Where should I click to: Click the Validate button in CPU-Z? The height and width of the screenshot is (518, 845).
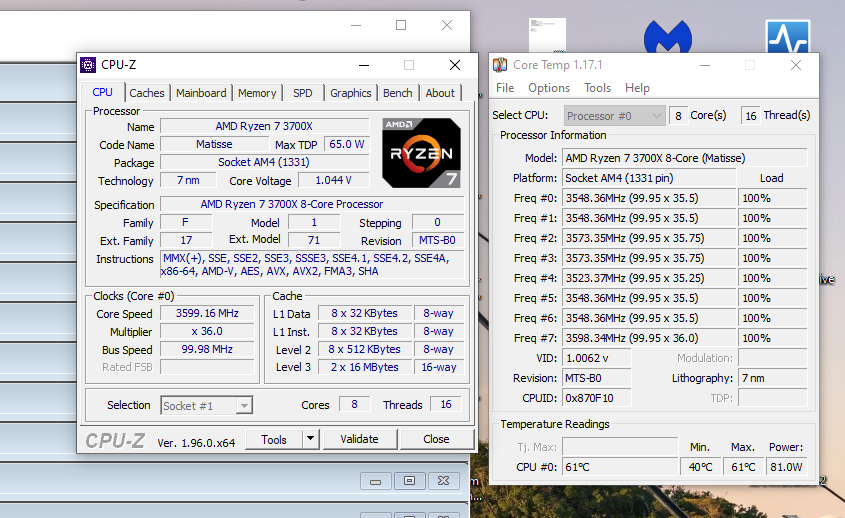359,439
